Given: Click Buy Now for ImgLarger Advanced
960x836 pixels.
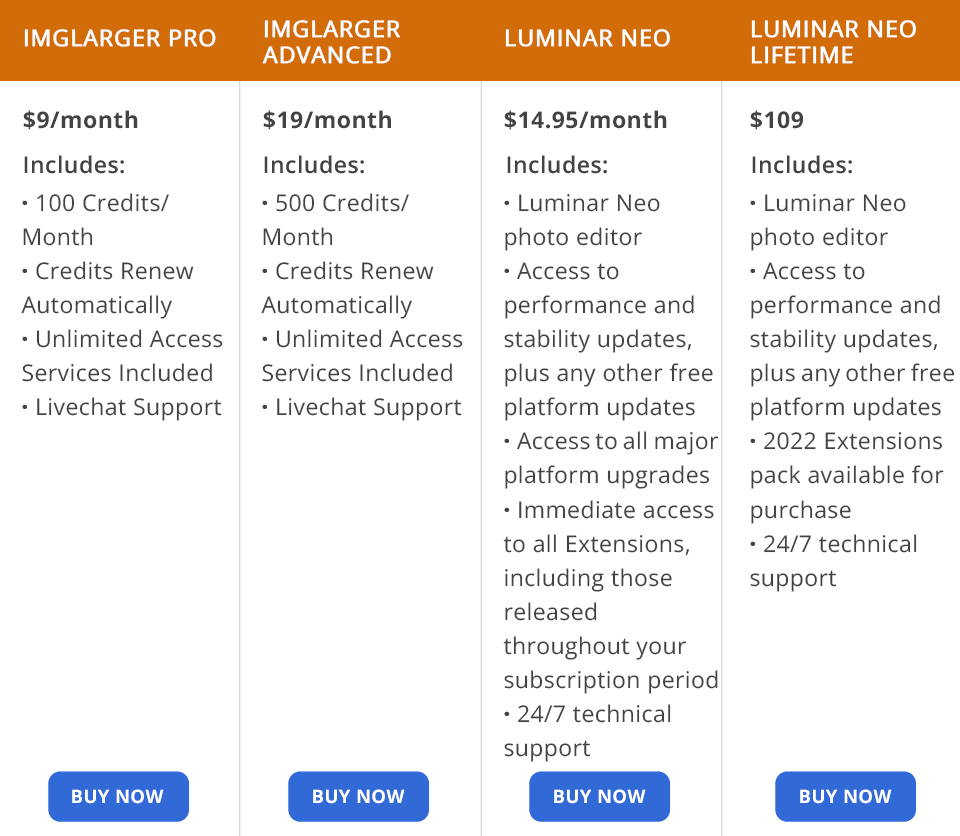Looking at the screenshot, I should point(358,796).
